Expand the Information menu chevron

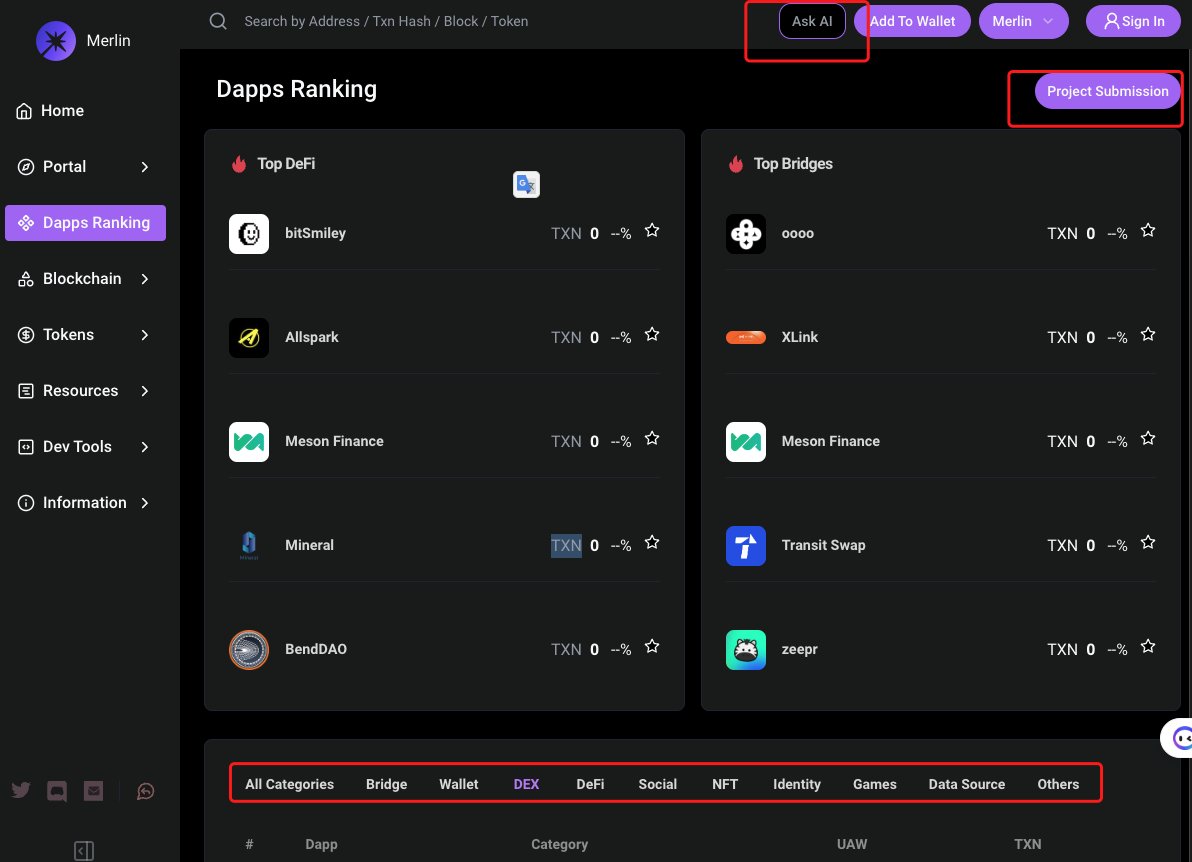click(144, 503)
